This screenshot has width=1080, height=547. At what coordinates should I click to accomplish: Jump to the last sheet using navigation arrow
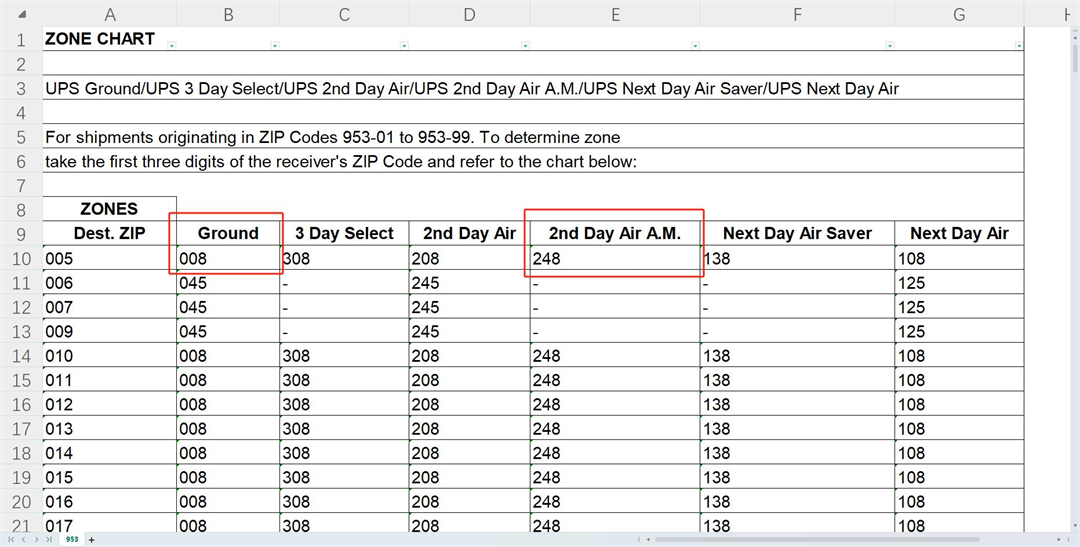coord(49,539)
